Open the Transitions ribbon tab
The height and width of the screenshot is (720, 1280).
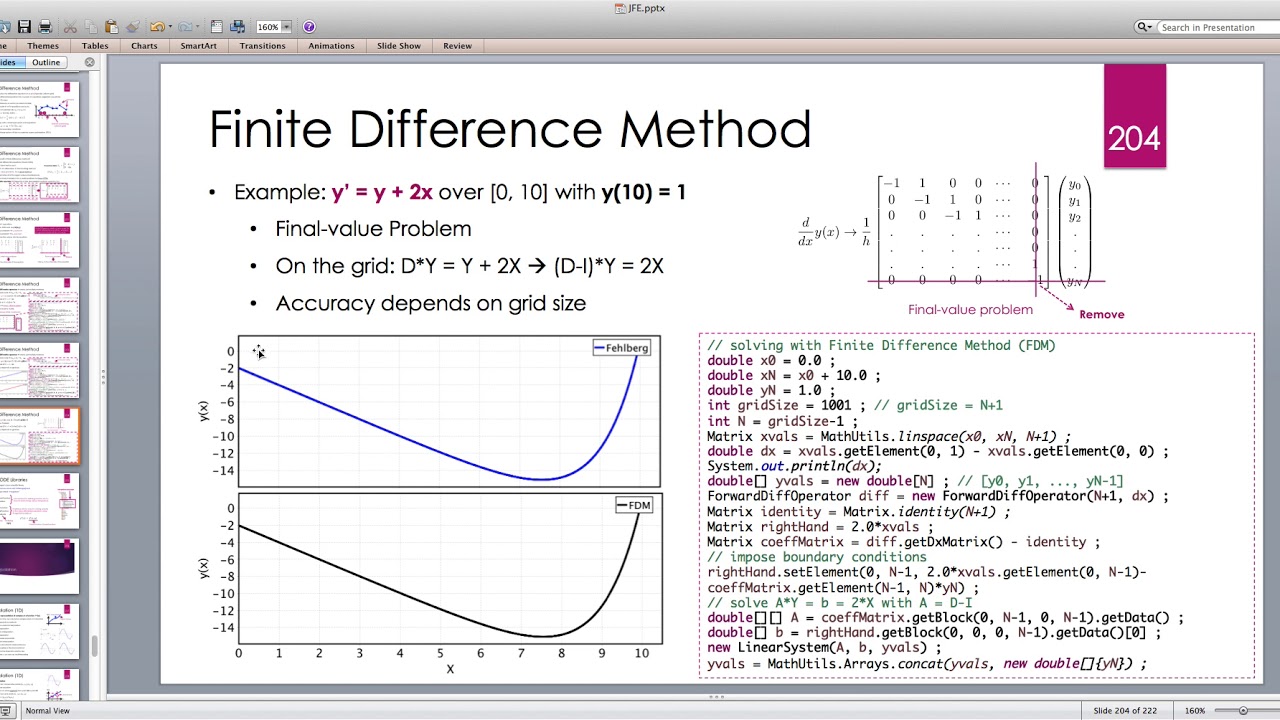tap(262, 46)
